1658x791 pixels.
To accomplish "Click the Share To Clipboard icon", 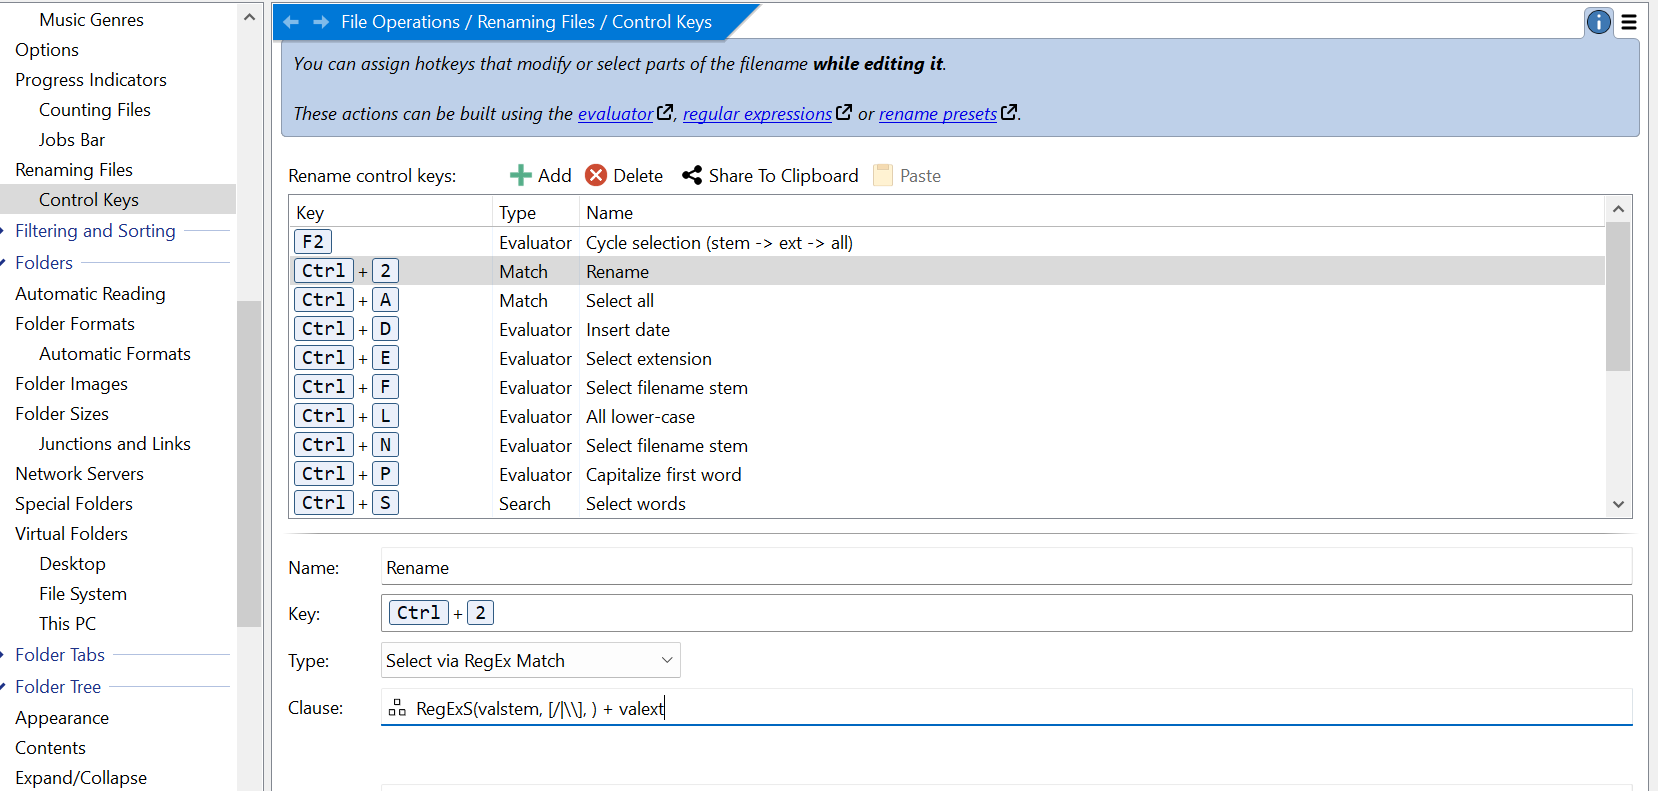I will (692, 176).
